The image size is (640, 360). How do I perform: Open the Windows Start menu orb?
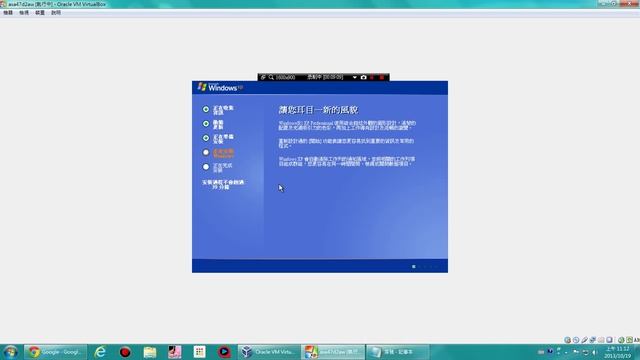pyautogui.click(x=10, y=352)
